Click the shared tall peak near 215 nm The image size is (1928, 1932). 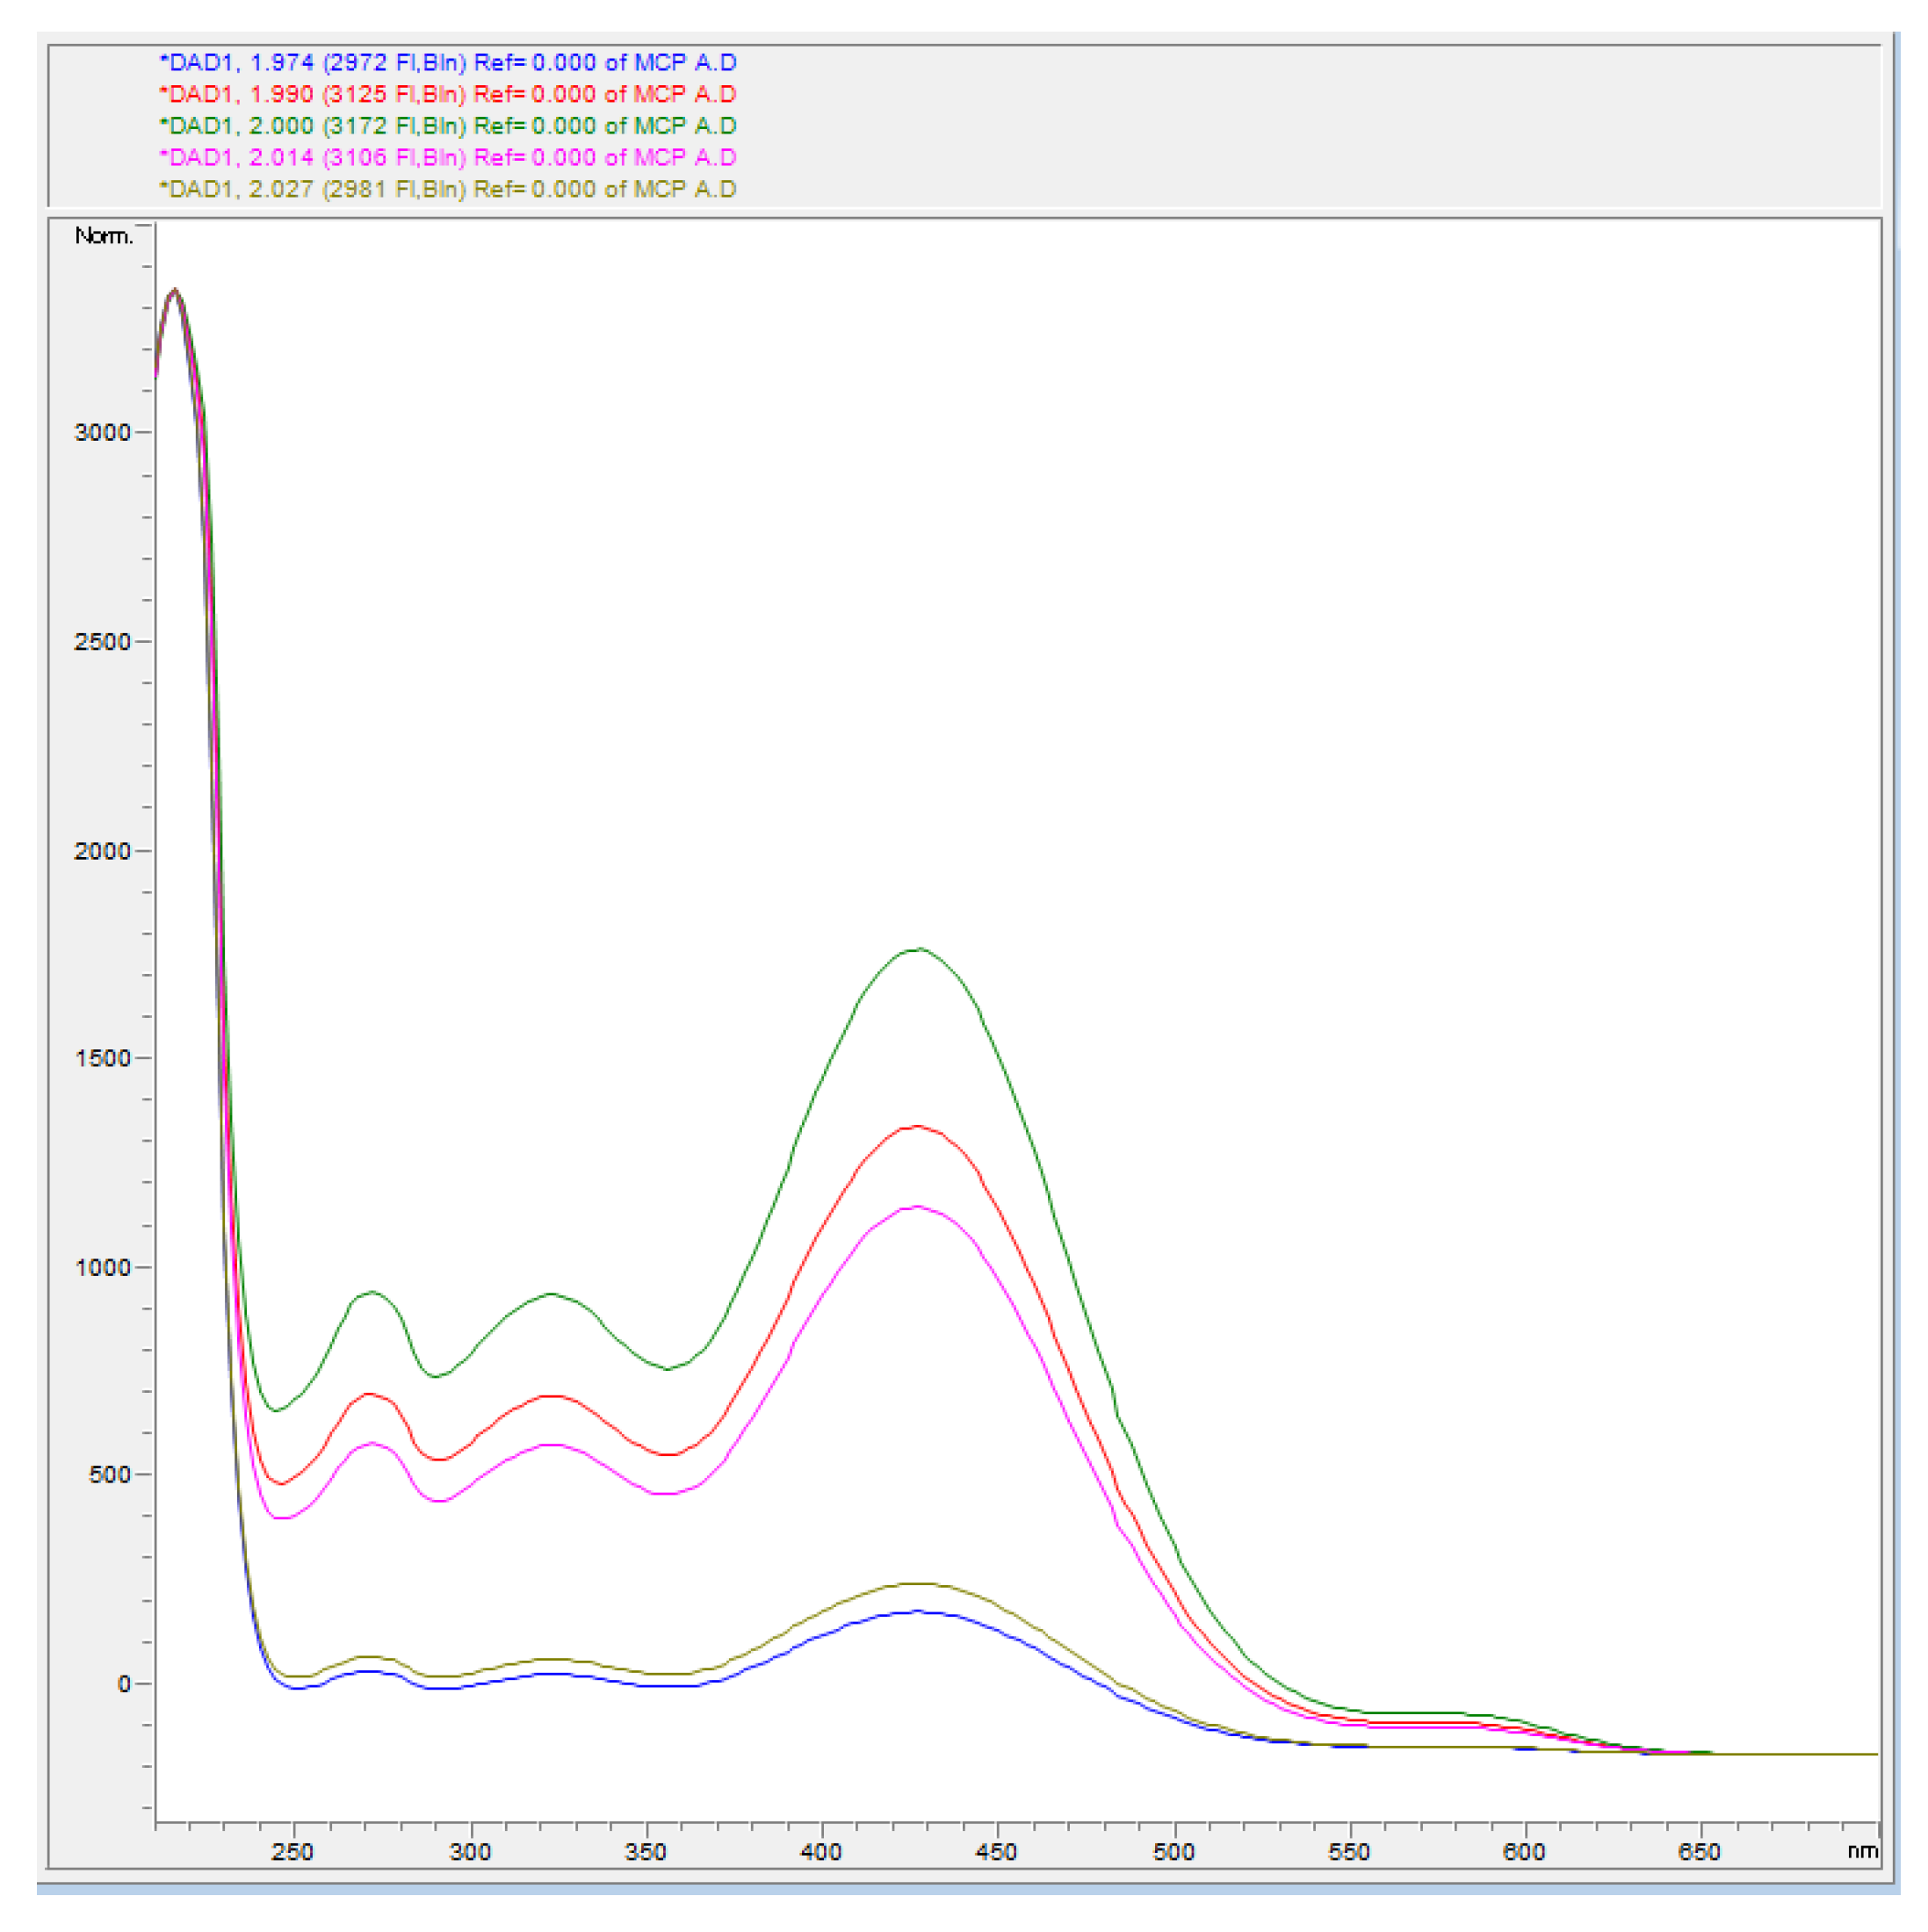point(176,290)
